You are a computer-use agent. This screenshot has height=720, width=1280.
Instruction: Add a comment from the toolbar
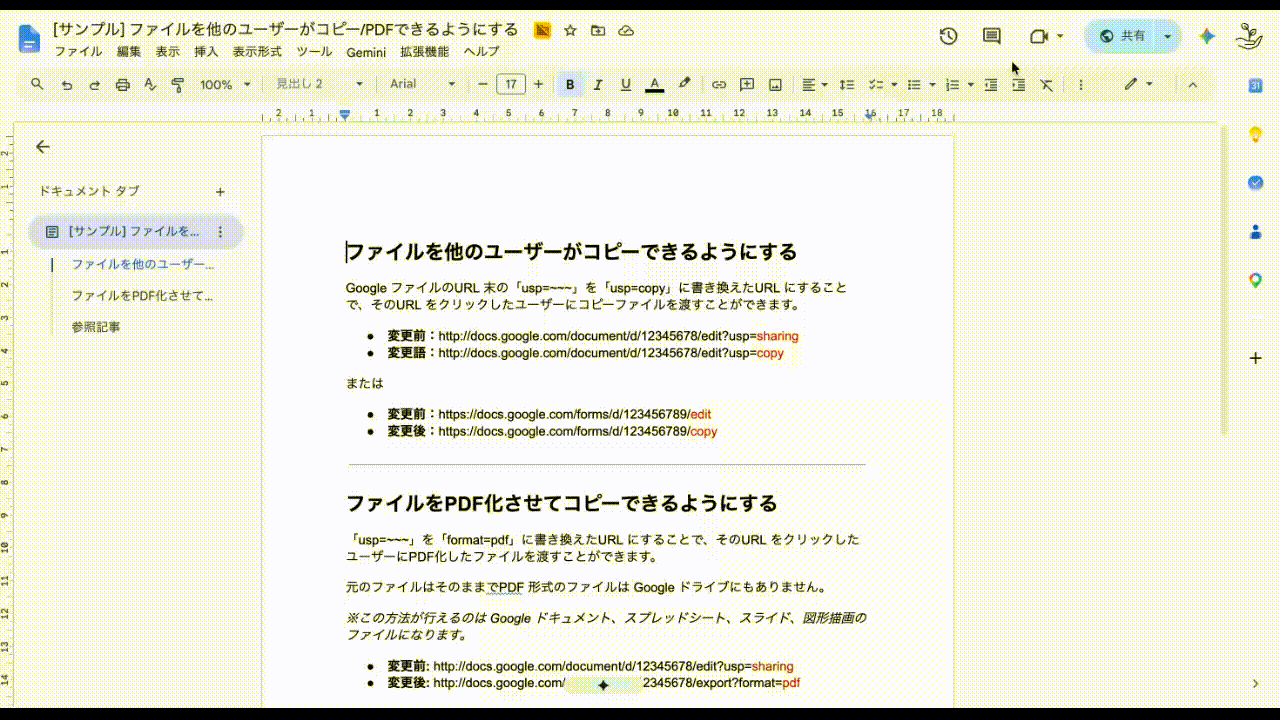(x=746, y=85)
